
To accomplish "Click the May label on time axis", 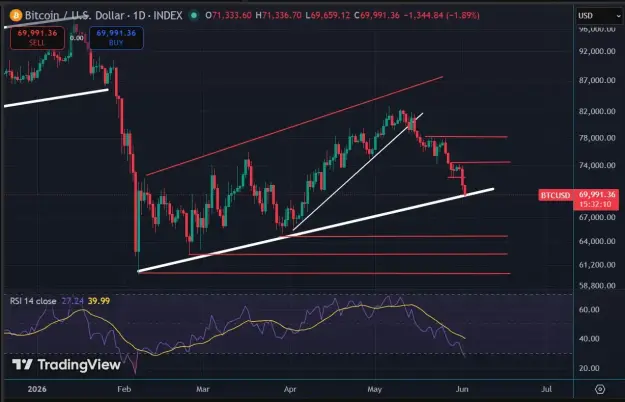I will pos(374,389).
